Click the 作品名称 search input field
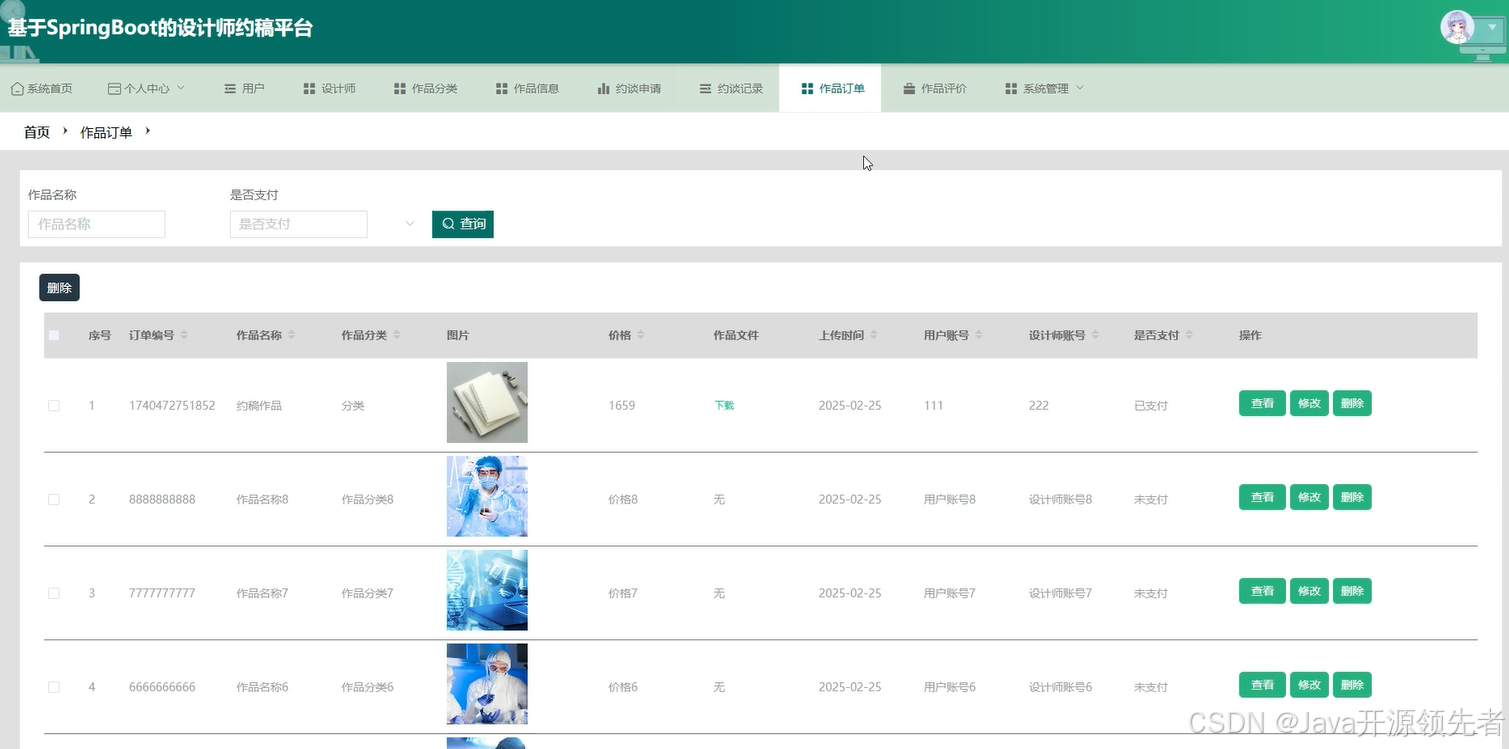The image size is (1509, 749). (x=96, y=223)
